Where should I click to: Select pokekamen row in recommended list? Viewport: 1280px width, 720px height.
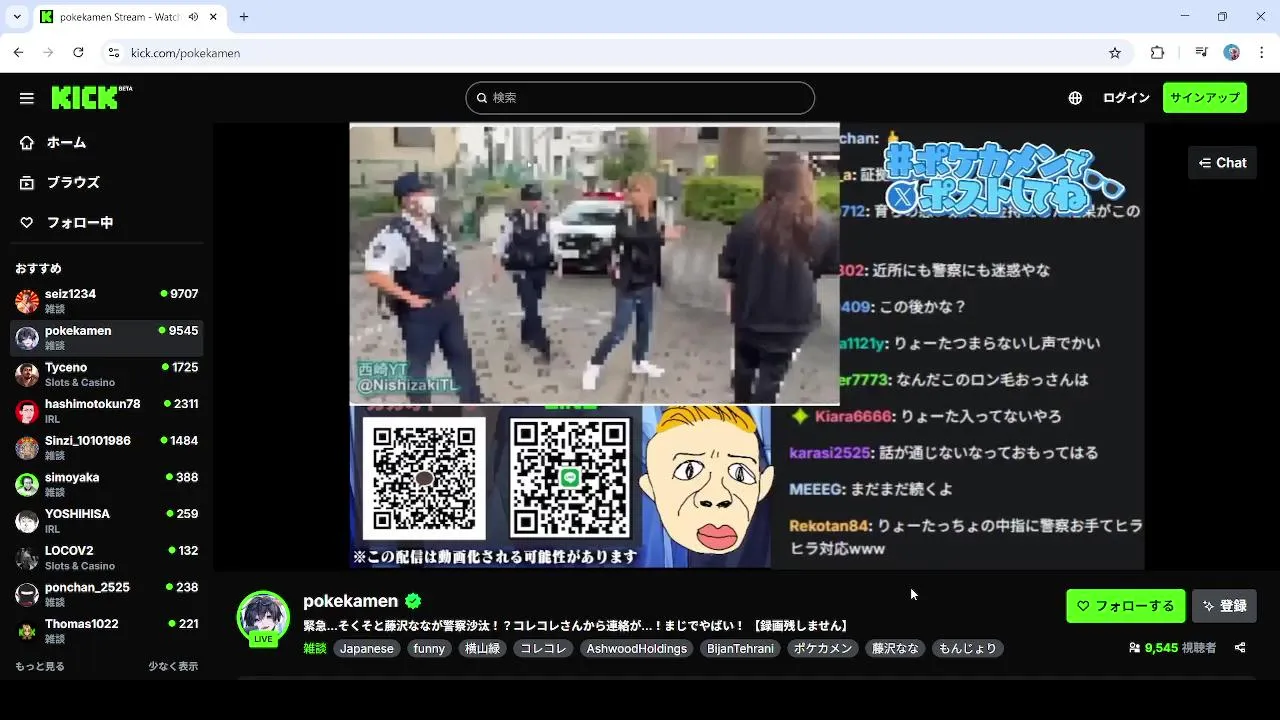pos(106,338)
